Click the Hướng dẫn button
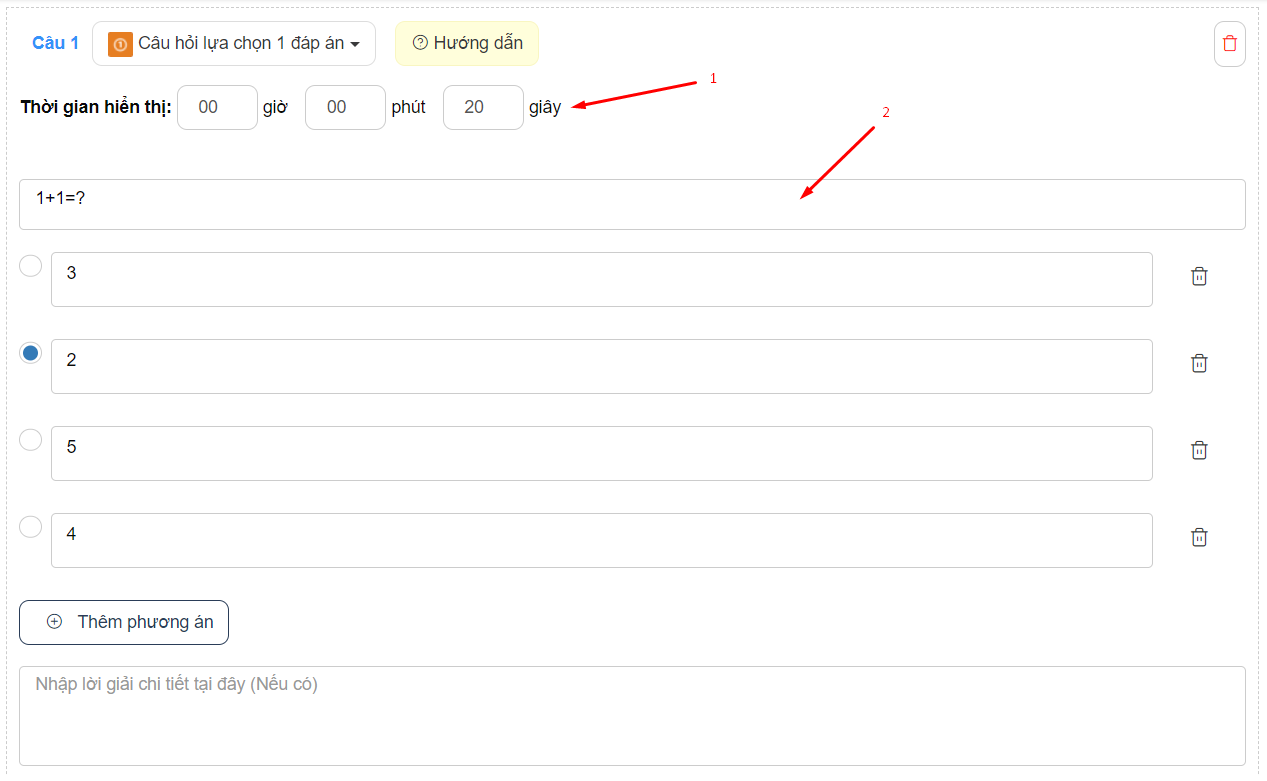Viewport: 1267px width, 781px height. [x=467, y=43]
